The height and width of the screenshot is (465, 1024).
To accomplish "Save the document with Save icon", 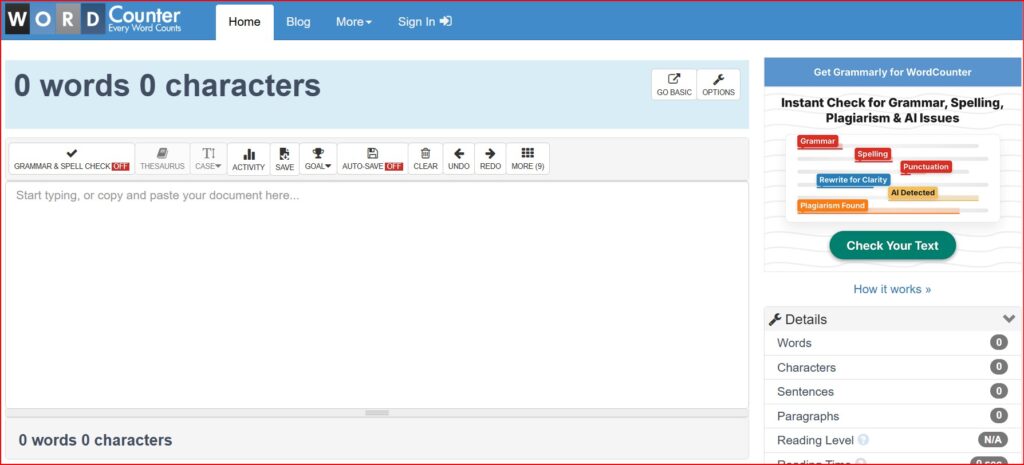I will 285,159.
